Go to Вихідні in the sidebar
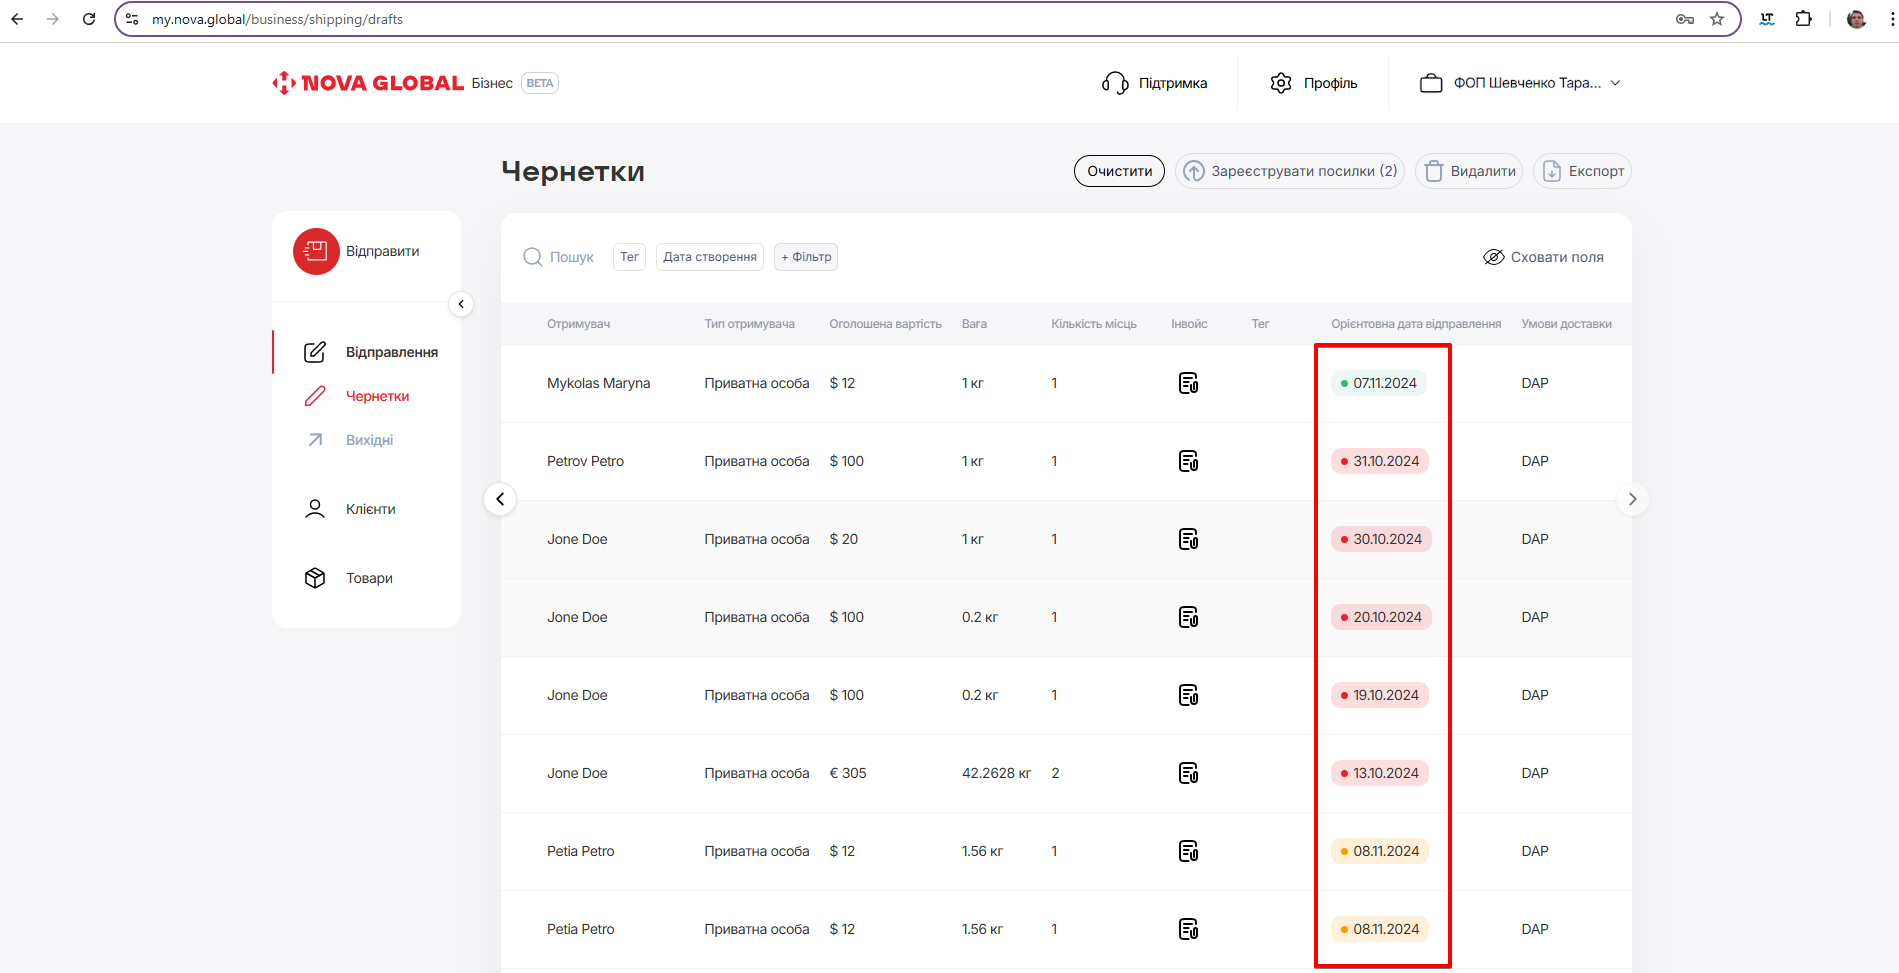The width and height of the screenshot is (1899, 973). 369,440
